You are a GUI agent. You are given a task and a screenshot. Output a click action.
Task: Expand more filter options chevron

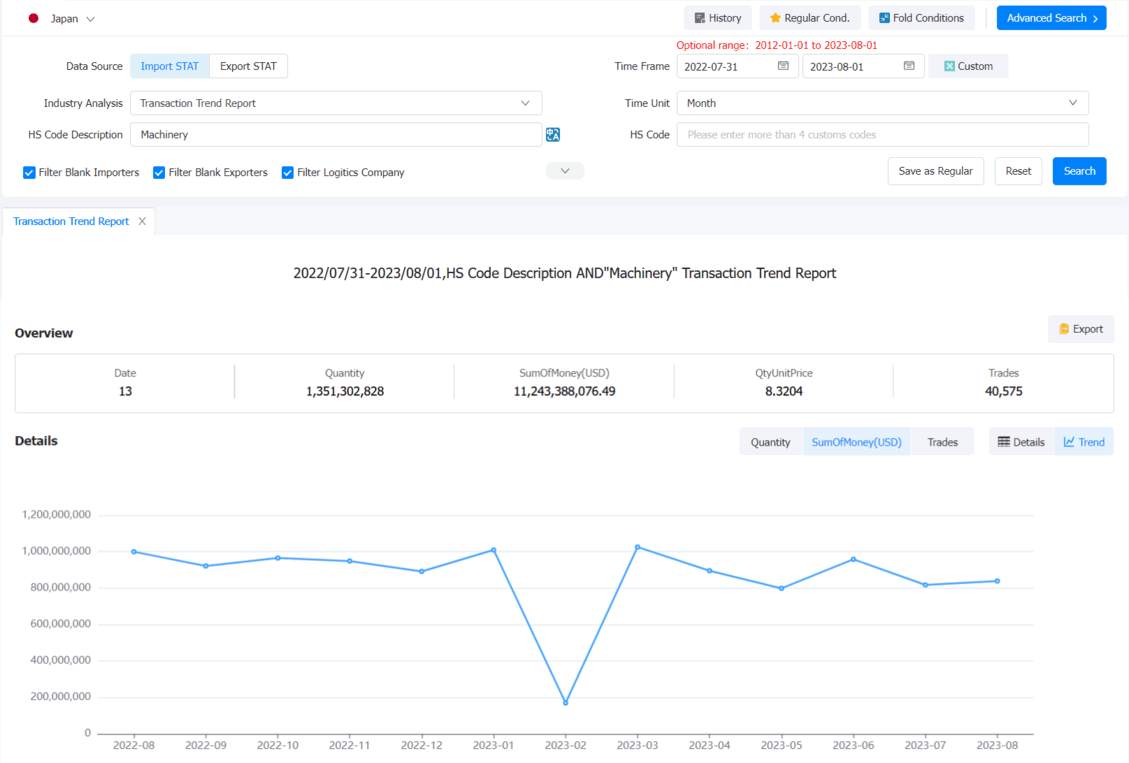pos(564,171)
